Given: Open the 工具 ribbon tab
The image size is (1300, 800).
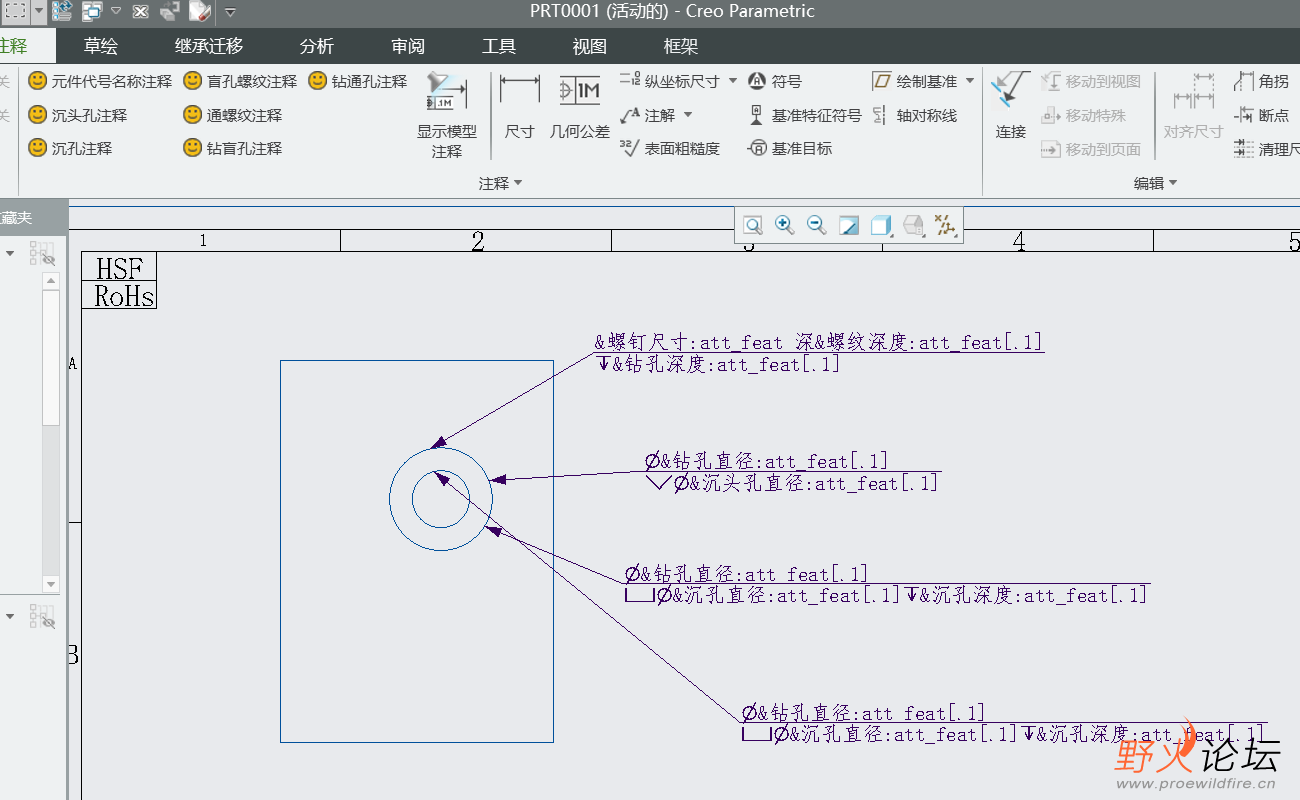Looking at the screenshot, I should pos(499,46).
